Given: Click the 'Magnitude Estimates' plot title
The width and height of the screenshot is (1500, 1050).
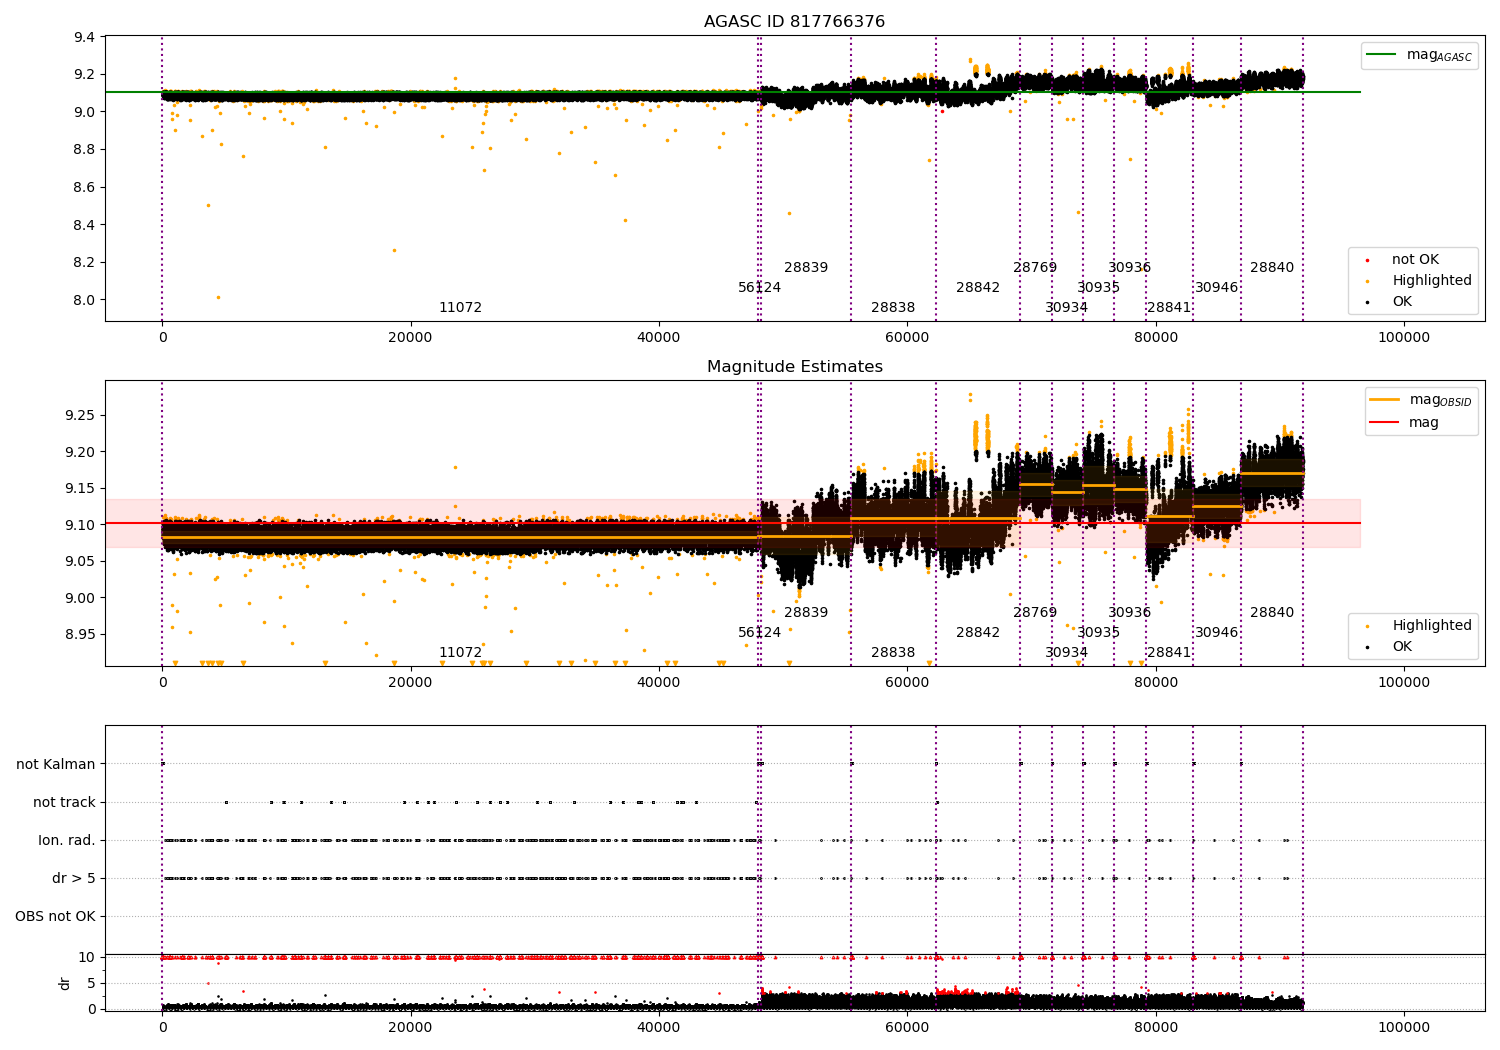Looking at the screenshot, I should (x=794, y=367).
